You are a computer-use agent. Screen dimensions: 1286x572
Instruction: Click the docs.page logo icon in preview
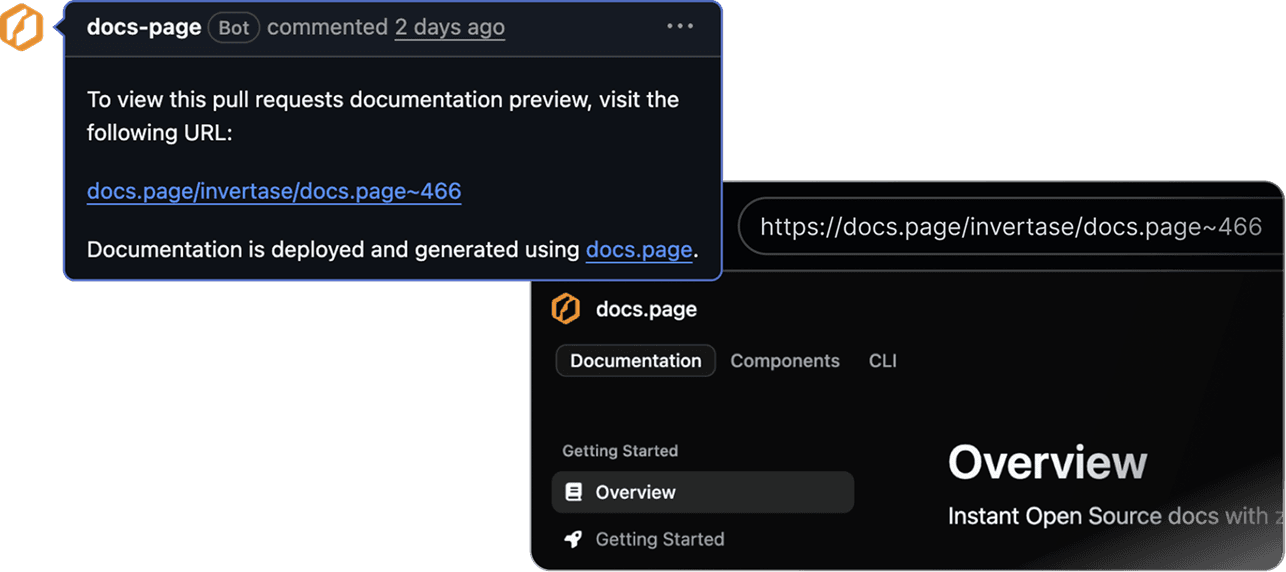coord(566,309)
